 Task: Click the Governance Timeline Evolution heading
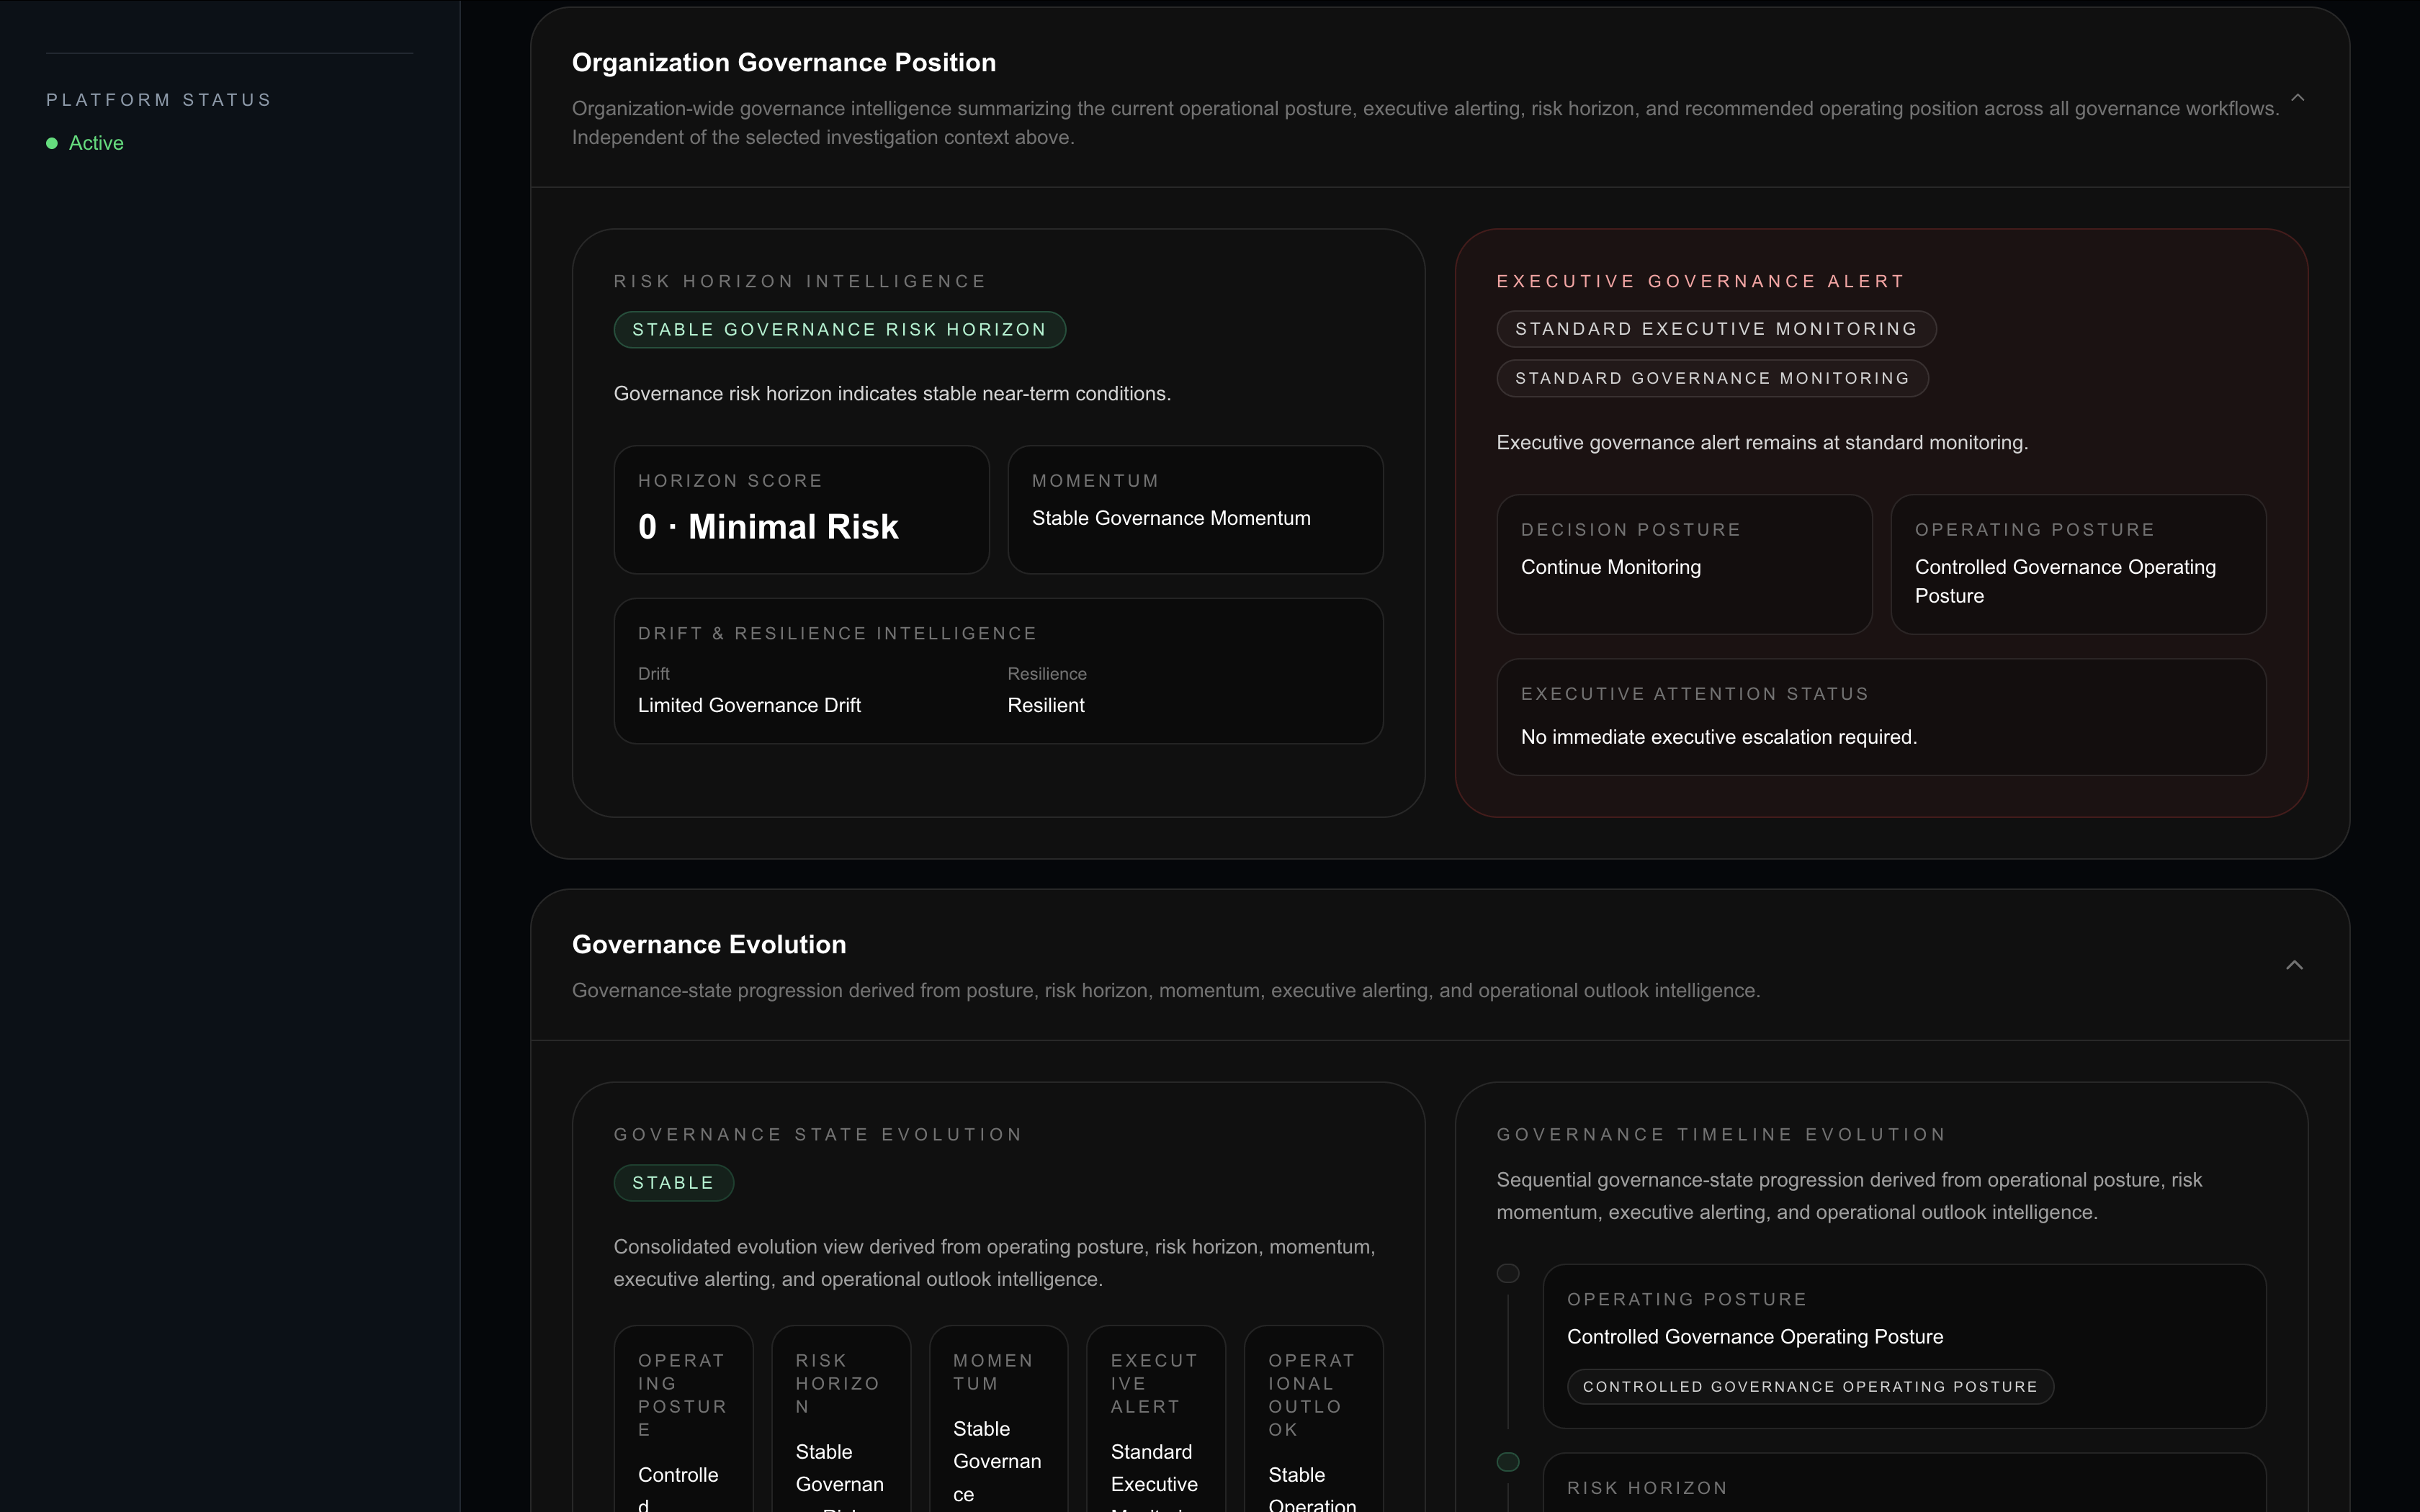pos(1721,1134)
